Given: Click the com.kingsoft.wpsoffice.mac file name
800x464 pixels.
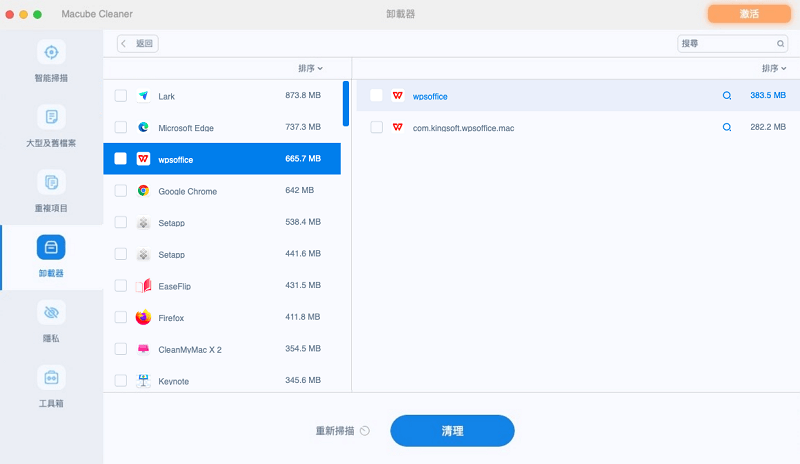Looking at the screenshot, I should click(x=463, y=128).
